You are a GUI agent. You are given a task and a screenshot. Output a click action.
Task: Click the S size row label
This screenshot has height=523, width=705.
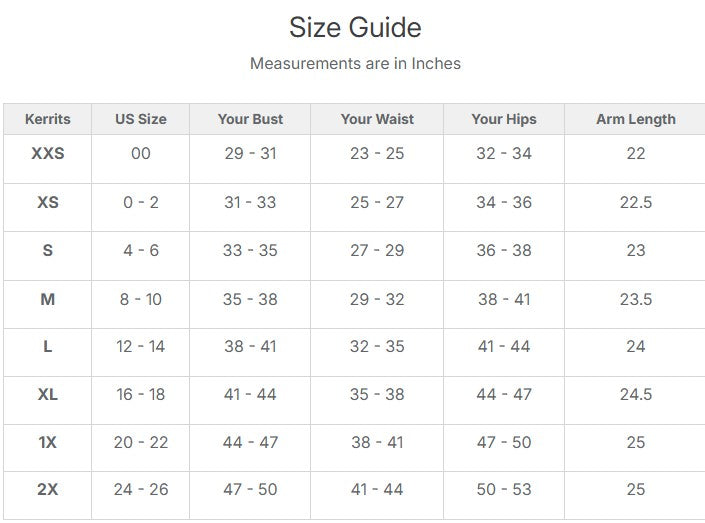click(48, 251)
